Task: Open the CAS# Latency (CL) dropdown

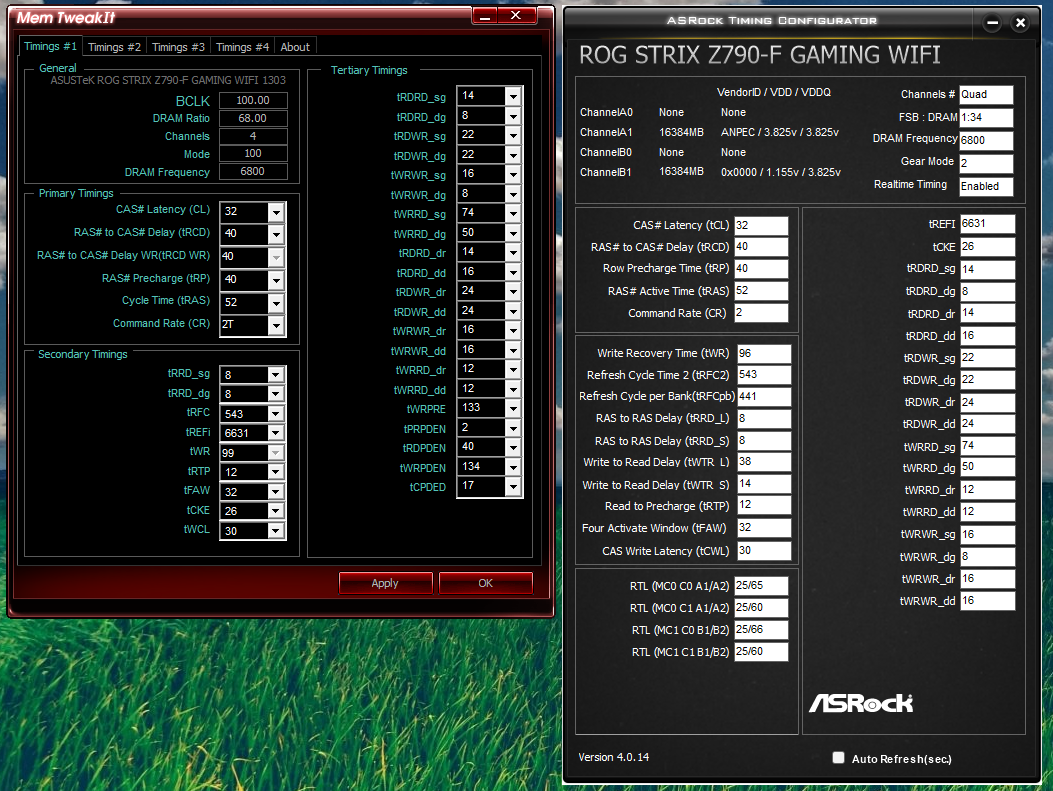Action: [276, 212]
